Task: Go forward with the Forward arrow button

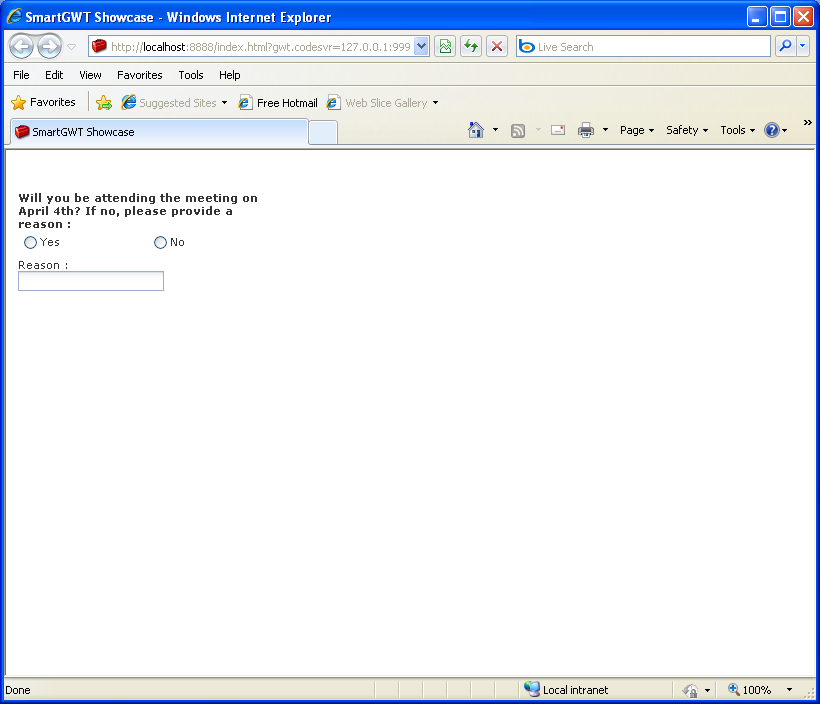Action: coord(50,47)
